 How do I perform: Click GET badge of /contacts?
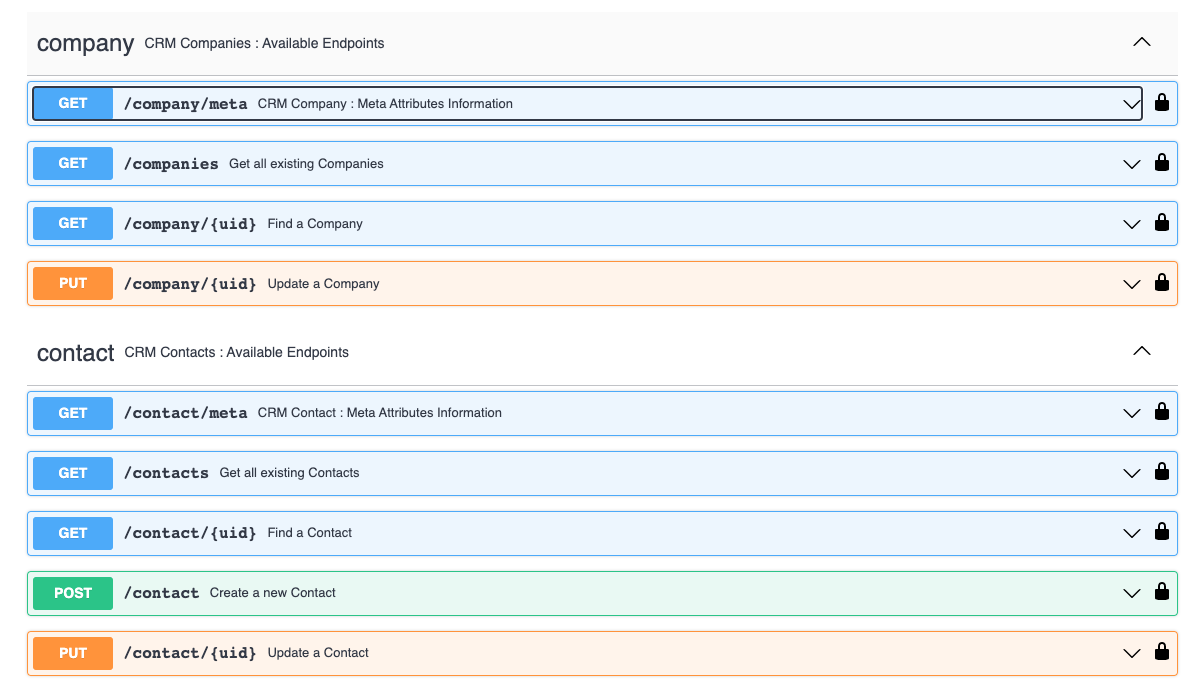73,473
